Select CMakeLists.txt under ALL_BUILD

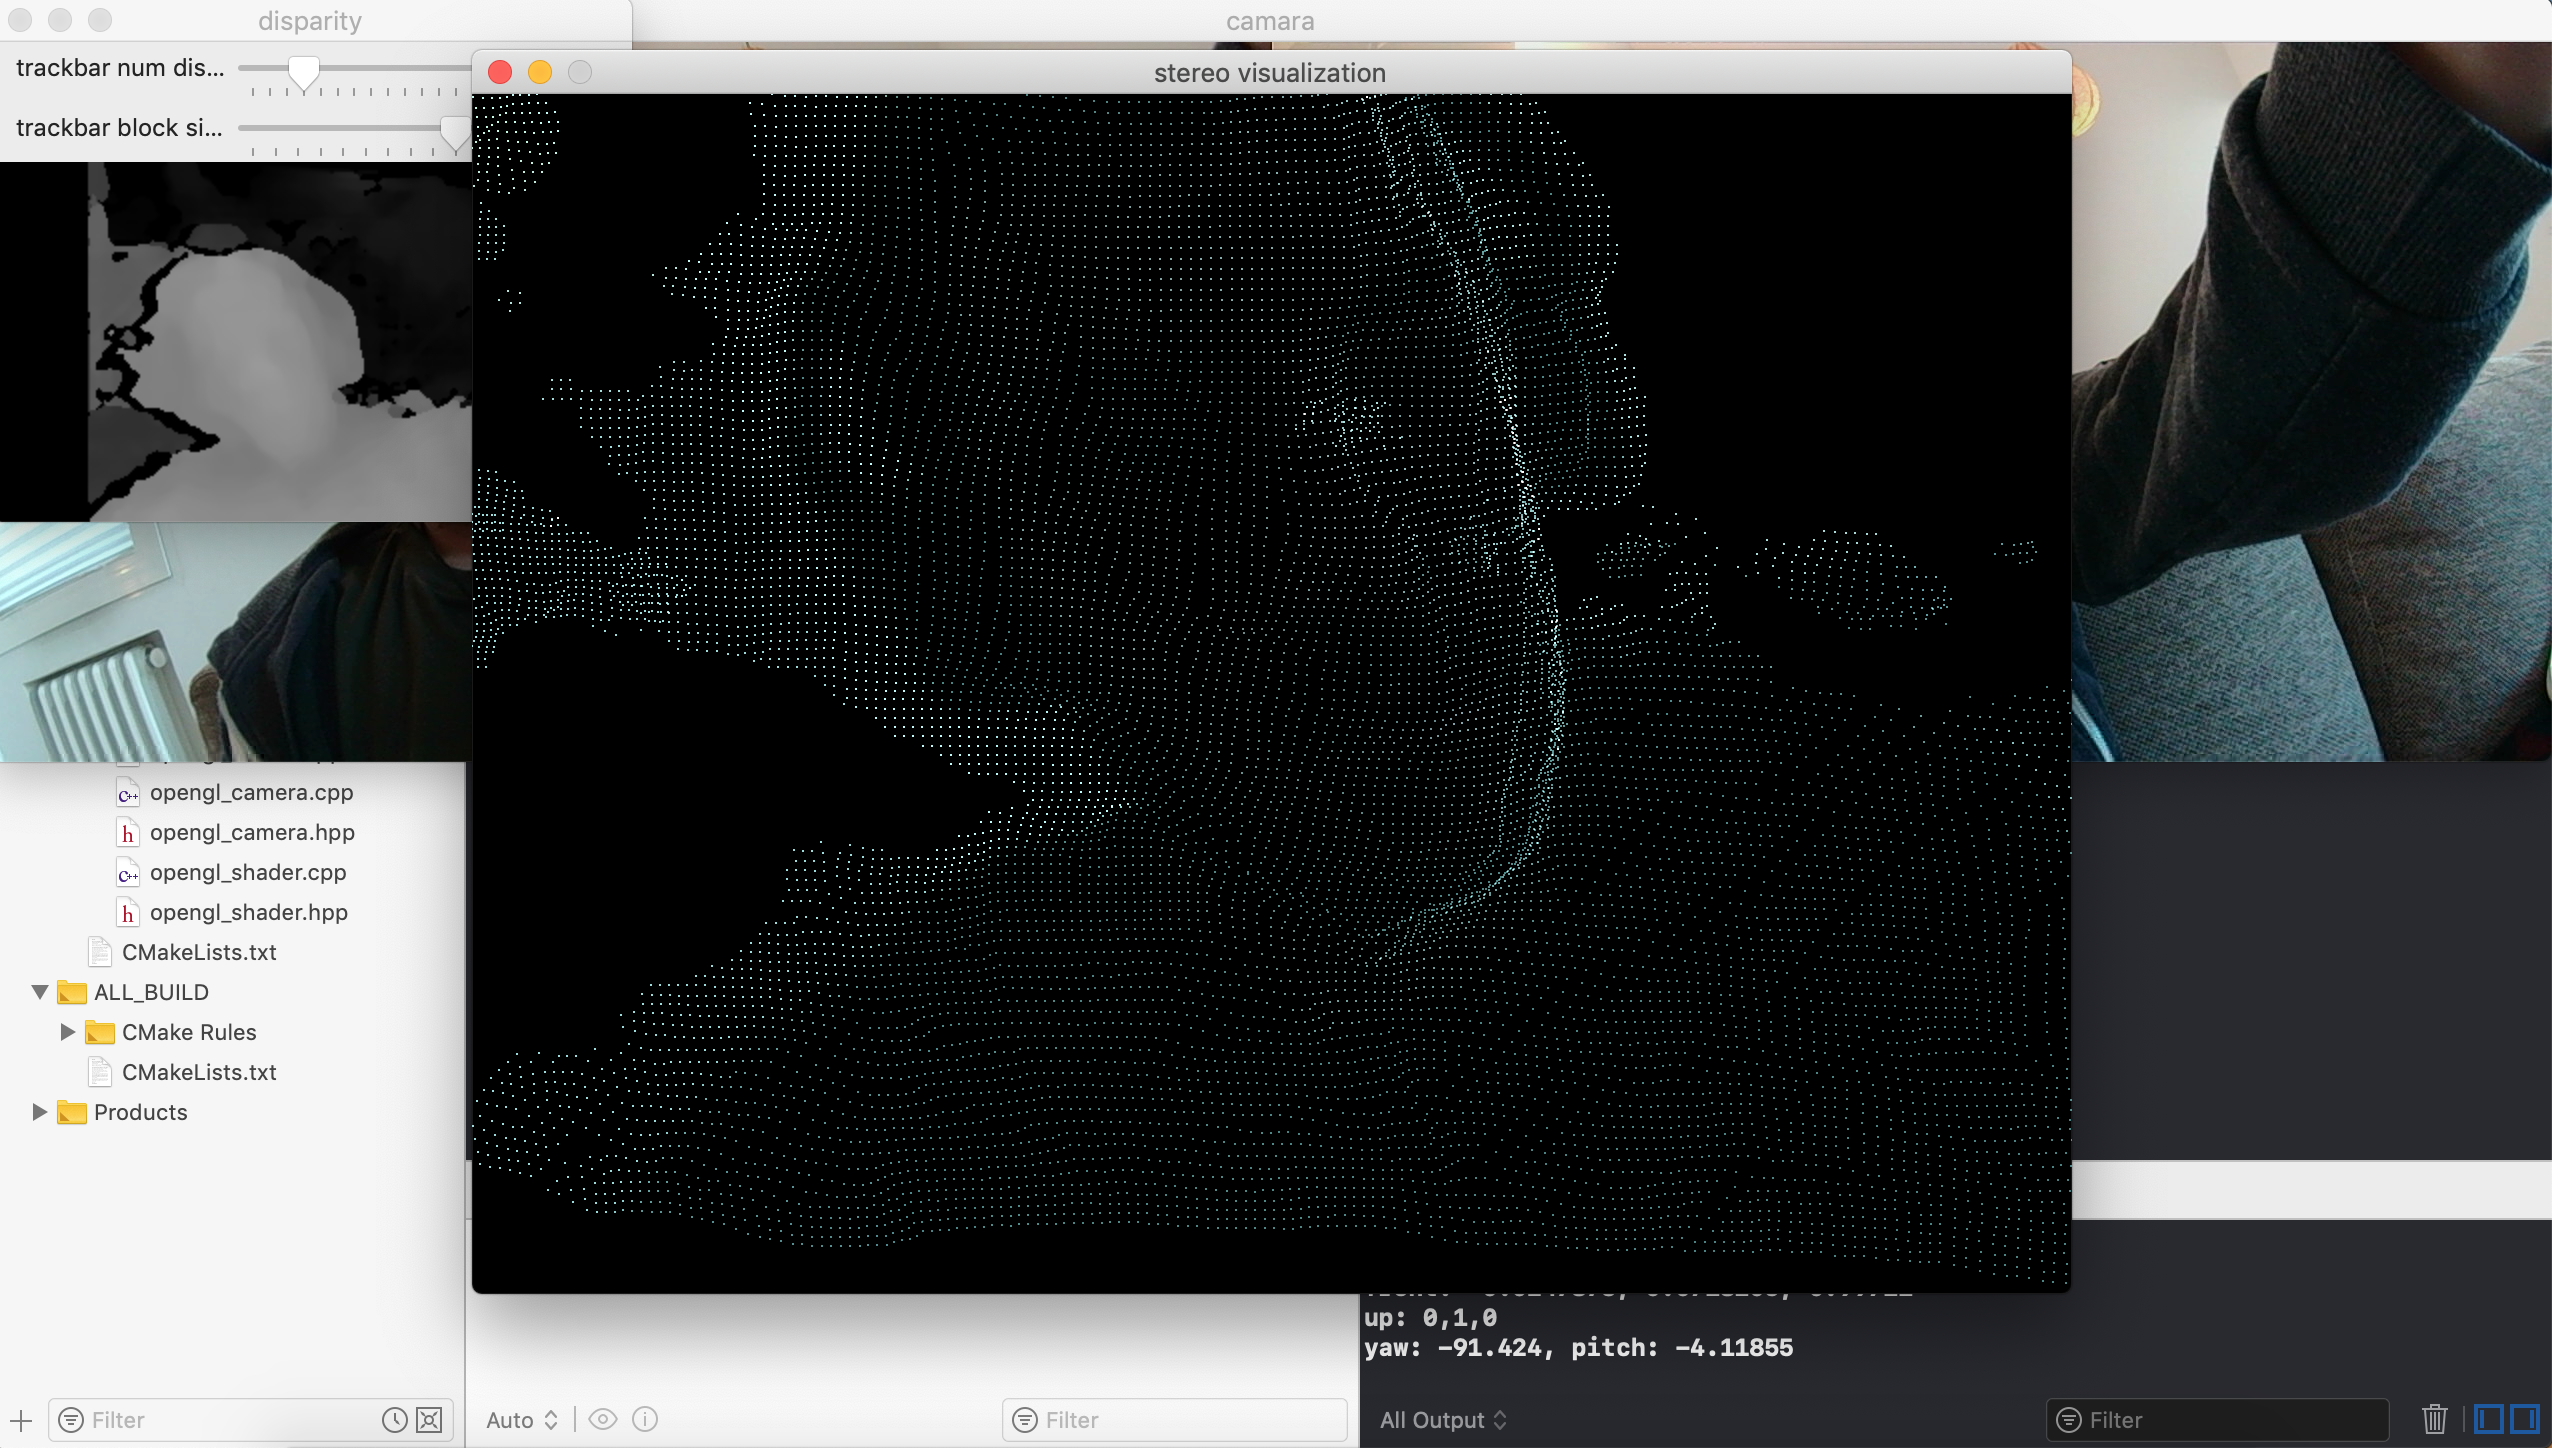click(198, 1073)
